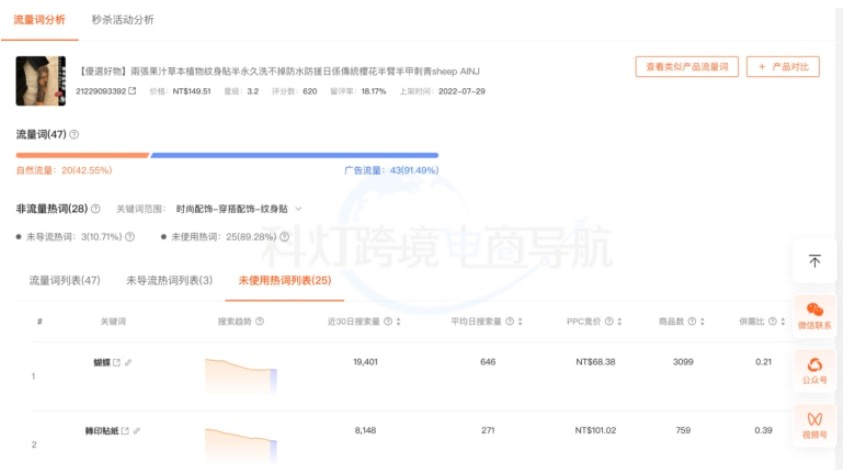Sort by 商品数
Viewport: 848px width, 470px height.
point(703,321)
